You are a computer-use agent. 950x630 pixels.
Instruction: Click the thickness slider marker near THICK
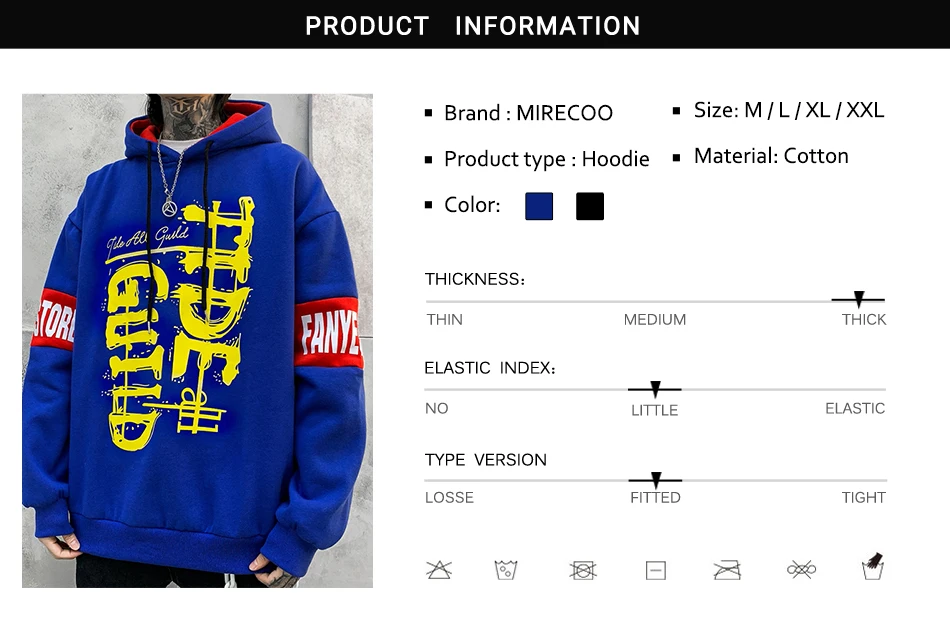859,299
